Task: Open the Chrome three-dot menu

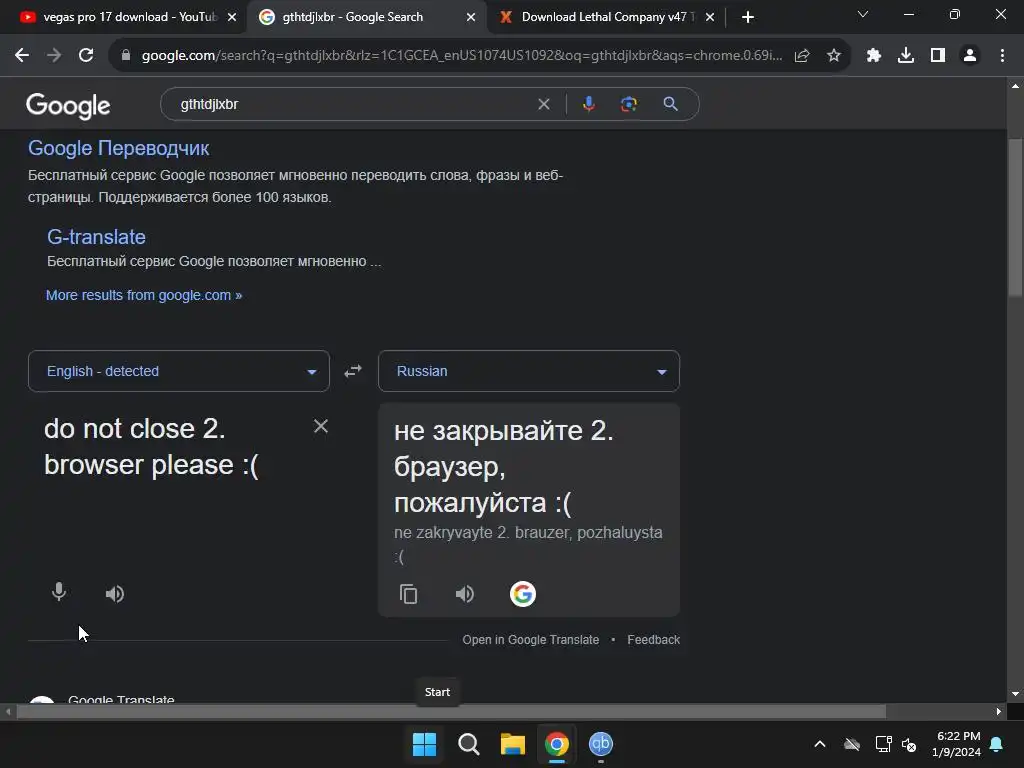Action: click(x=1002, y=56)
